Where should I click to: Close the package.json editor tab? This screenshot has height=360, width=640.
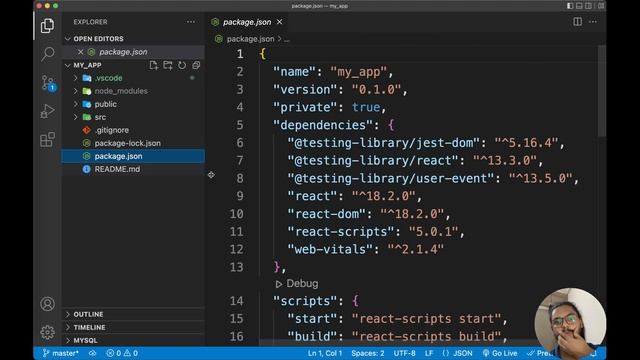[280, 22]
